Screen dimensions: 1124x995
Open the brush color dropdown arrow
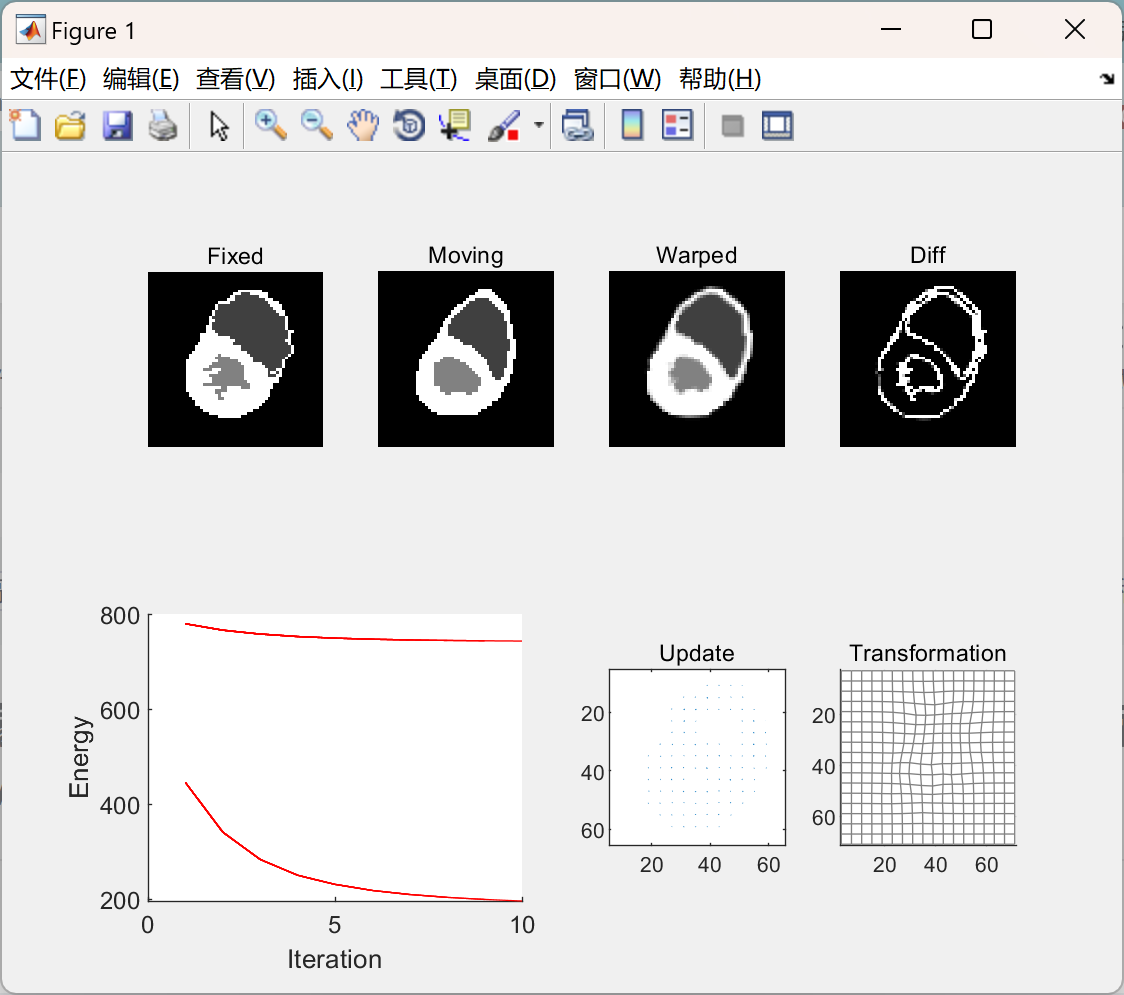click(538, 125)
